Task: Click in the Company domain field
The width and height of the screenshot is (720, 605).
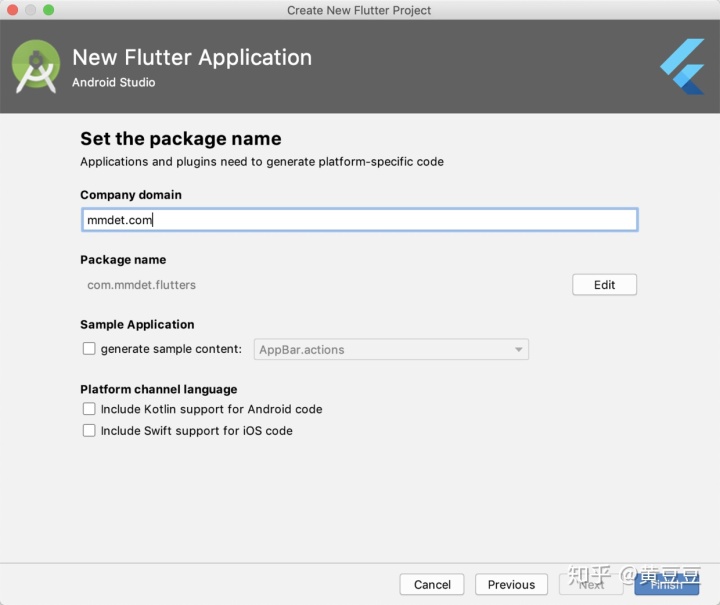Action: [x=360, y=220]
